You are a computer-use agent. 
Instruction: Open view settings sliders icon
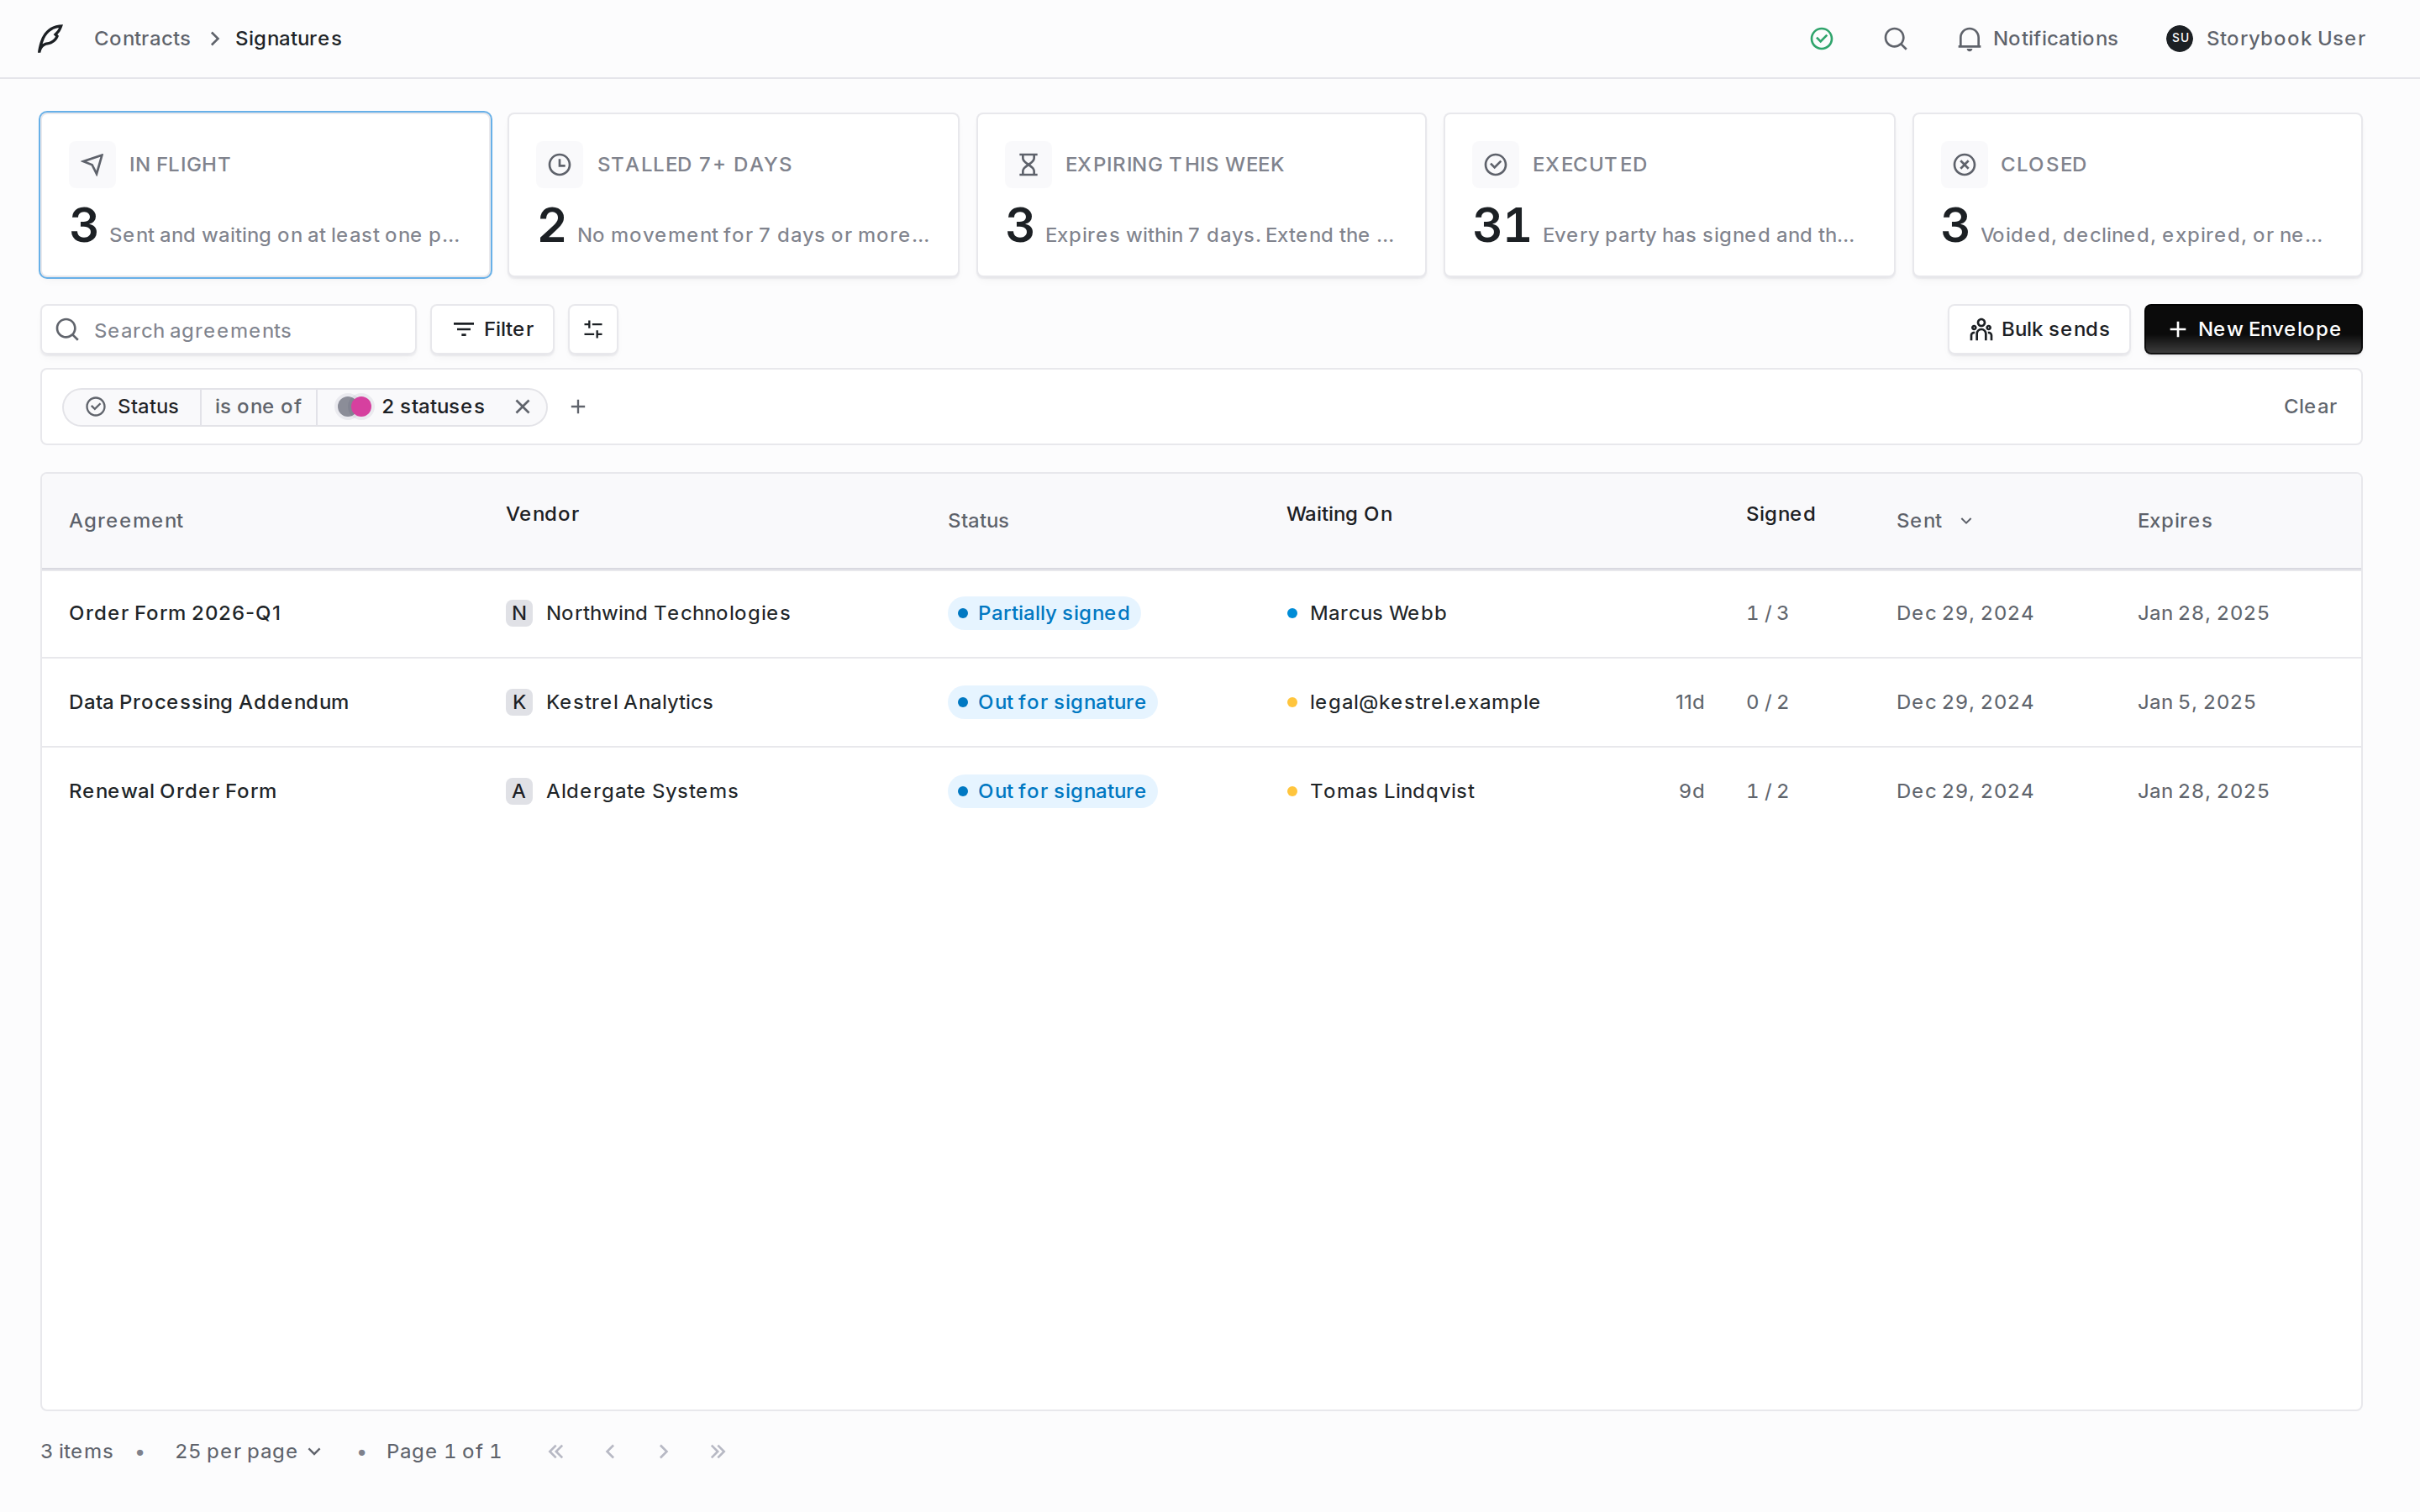click(593, 329)
